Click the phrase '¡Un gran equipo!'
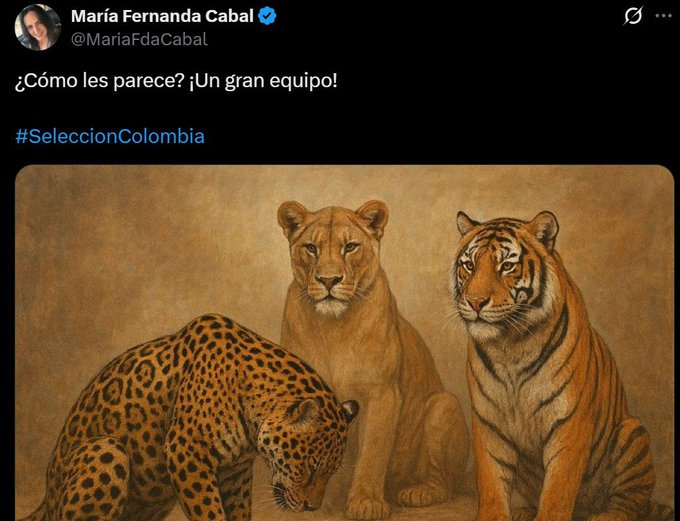 pos(263,82)
